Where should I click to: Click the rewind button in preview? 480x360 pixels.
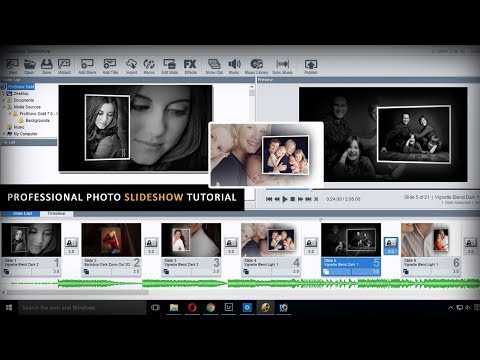[x=277, y=199]
